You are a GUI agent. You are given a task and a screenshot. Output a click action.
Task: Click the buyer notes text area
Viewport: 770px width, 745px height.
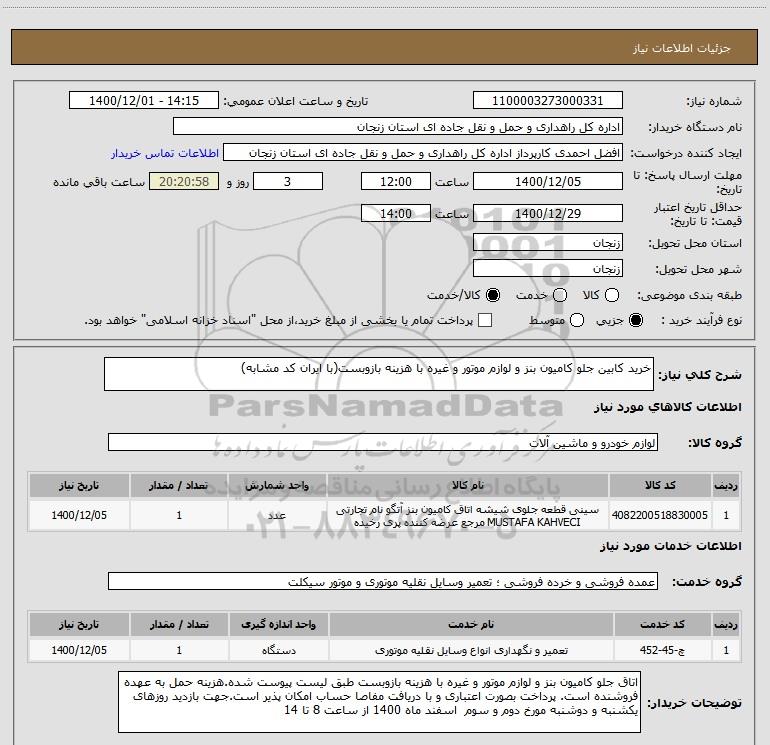pyautogui.click(x=379, y=702)
